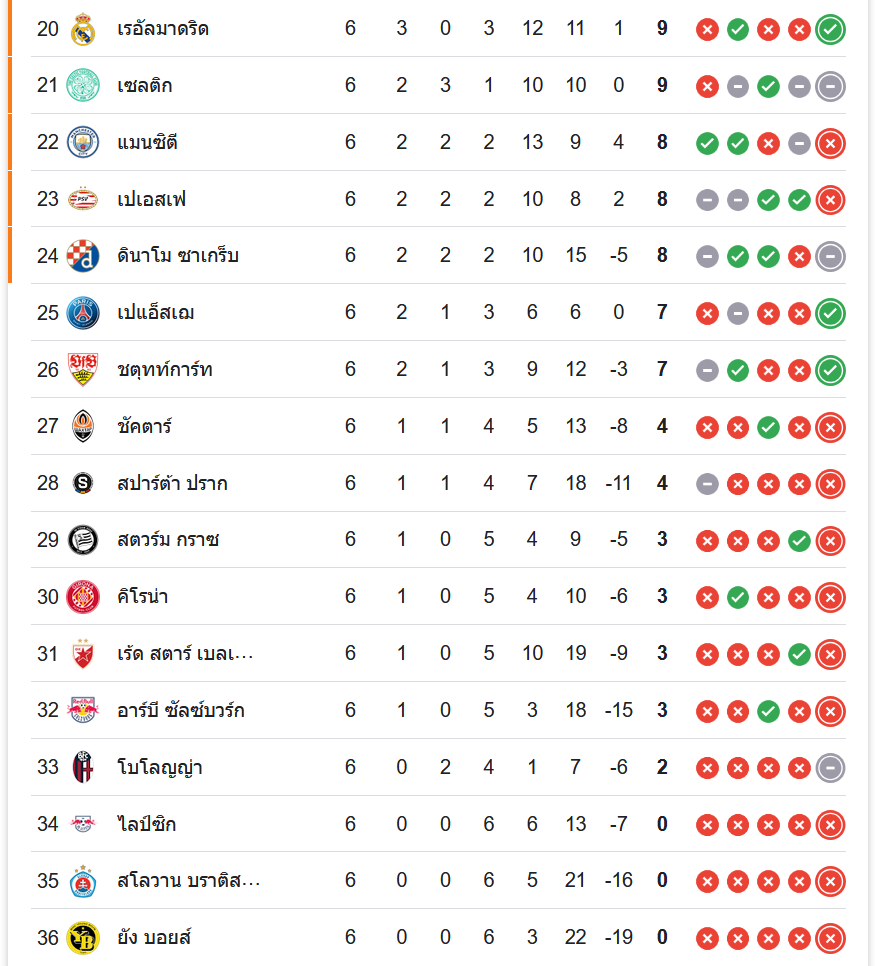Image resolution: width=875 pixels, height=966 pixels.
Task: Click the ไลป์ซิก team name
Action: (147, 825)
